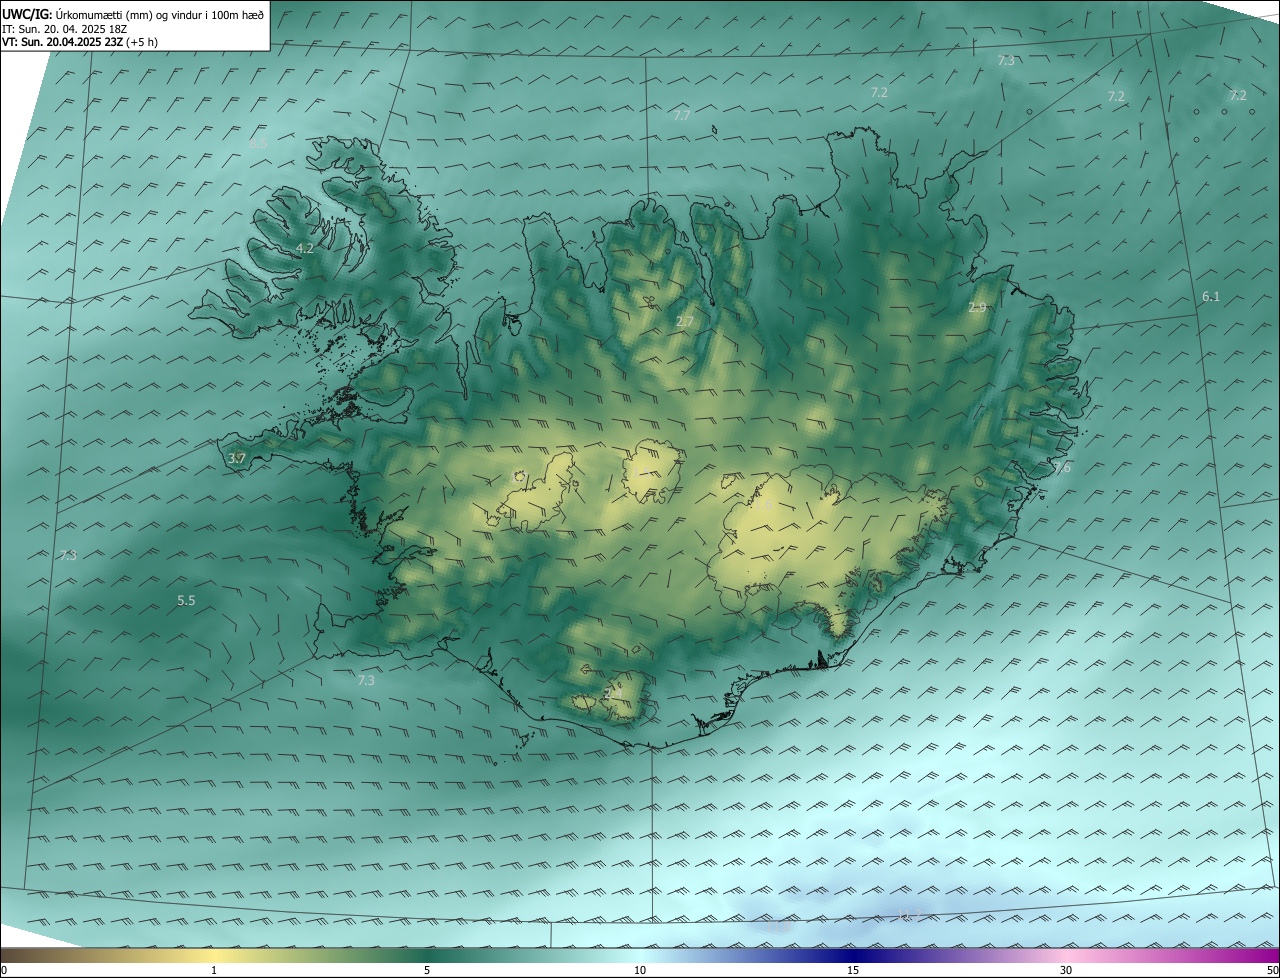Select the 6.1 value label on map

1211,297
